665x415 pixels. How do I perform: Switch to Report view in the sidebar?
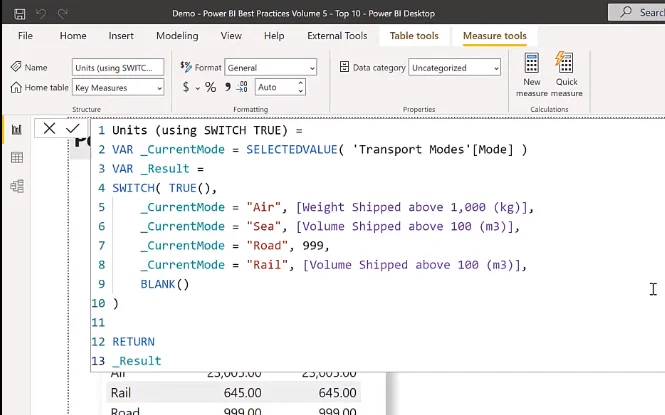click(17, 129)
